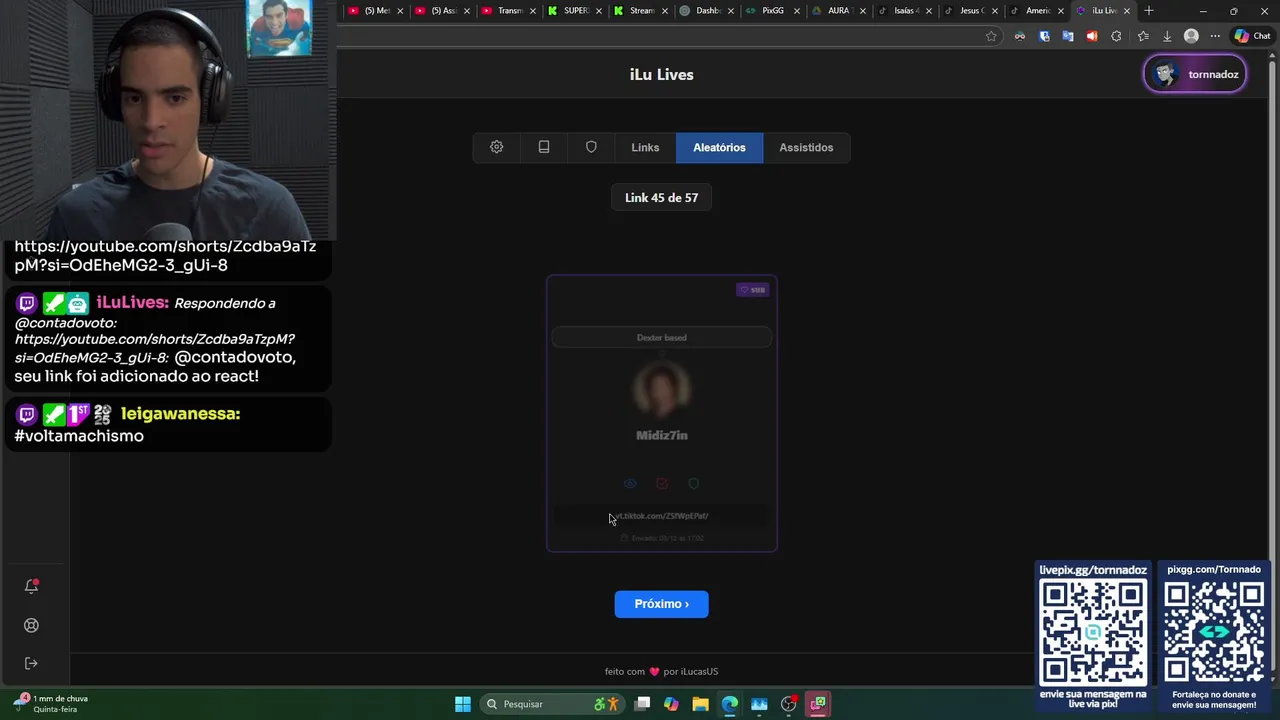Viewport: 1280px width, 720px height.
Task: Click the Midiz7in username text
Action: [x=662, y=435]
